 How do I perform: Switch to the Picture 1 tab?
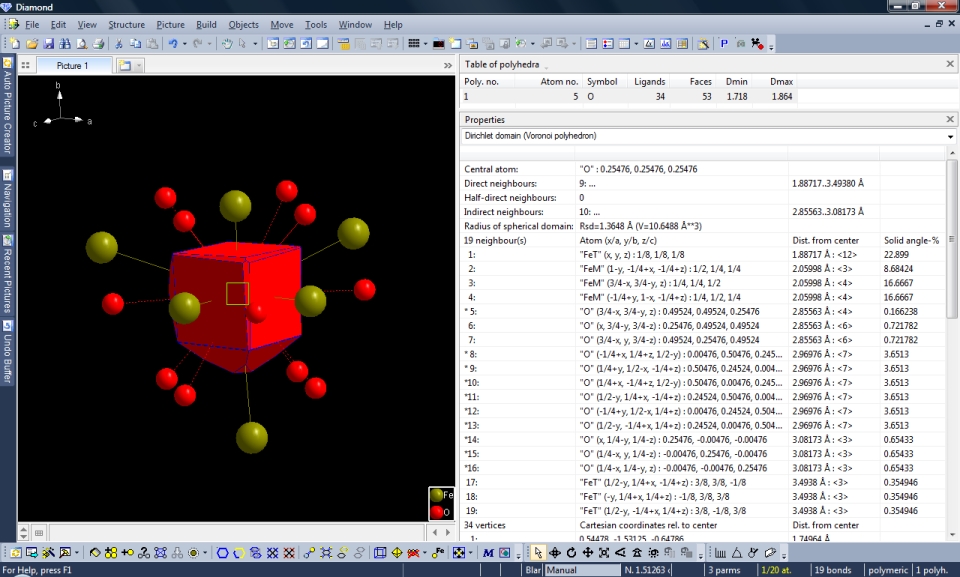tap(71, 66)
